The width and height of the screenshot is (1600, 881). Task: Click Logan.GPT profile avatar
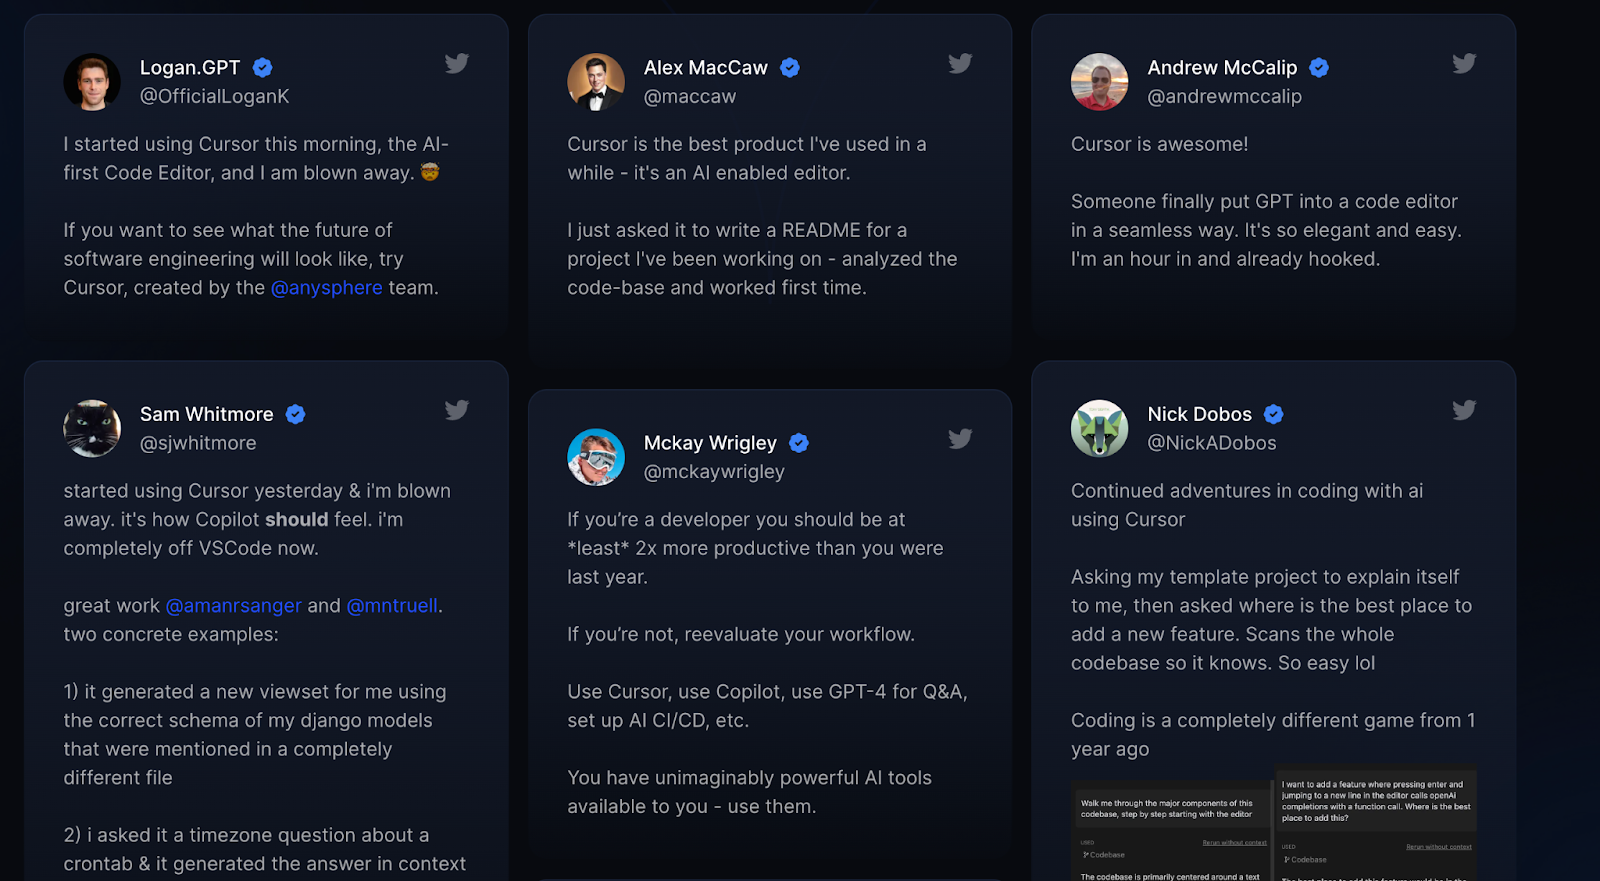click(x=92, y=82)
